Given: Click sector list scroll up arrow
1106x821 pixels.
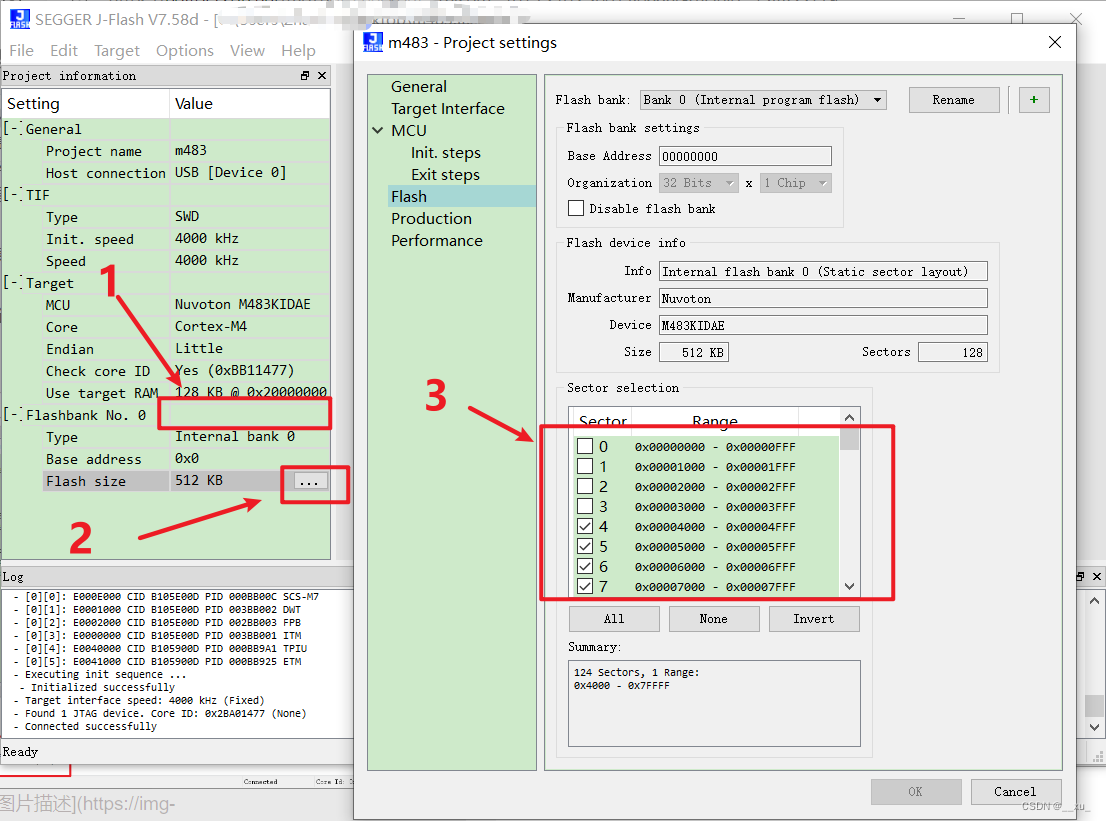Looking at the screenshot, I should [849, 418].
